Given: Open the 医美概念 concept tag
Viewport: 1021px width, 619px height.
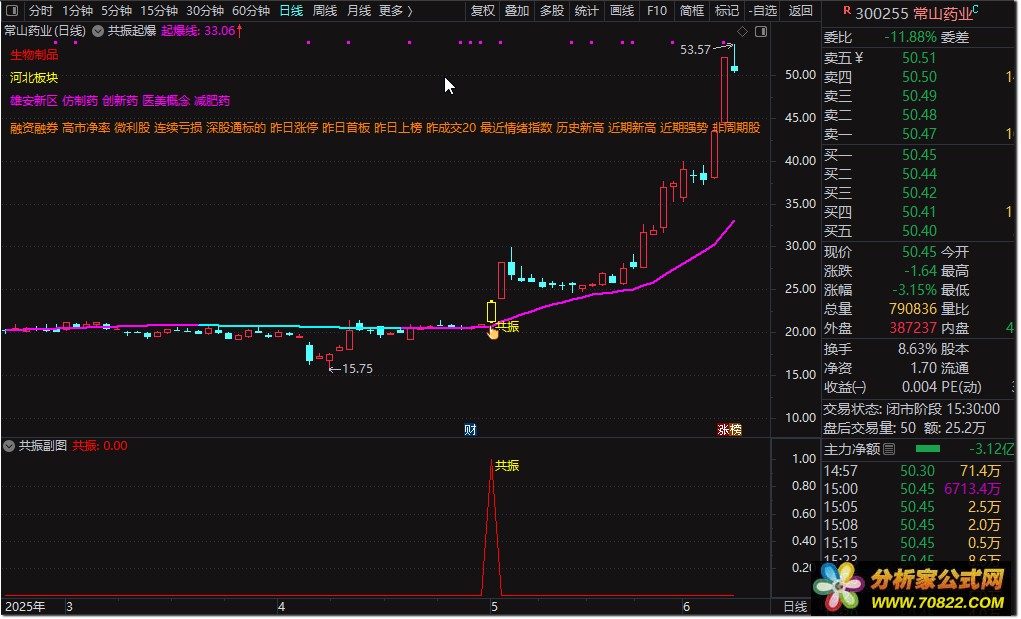Looking at the screenshot, I should click(166, 101).
